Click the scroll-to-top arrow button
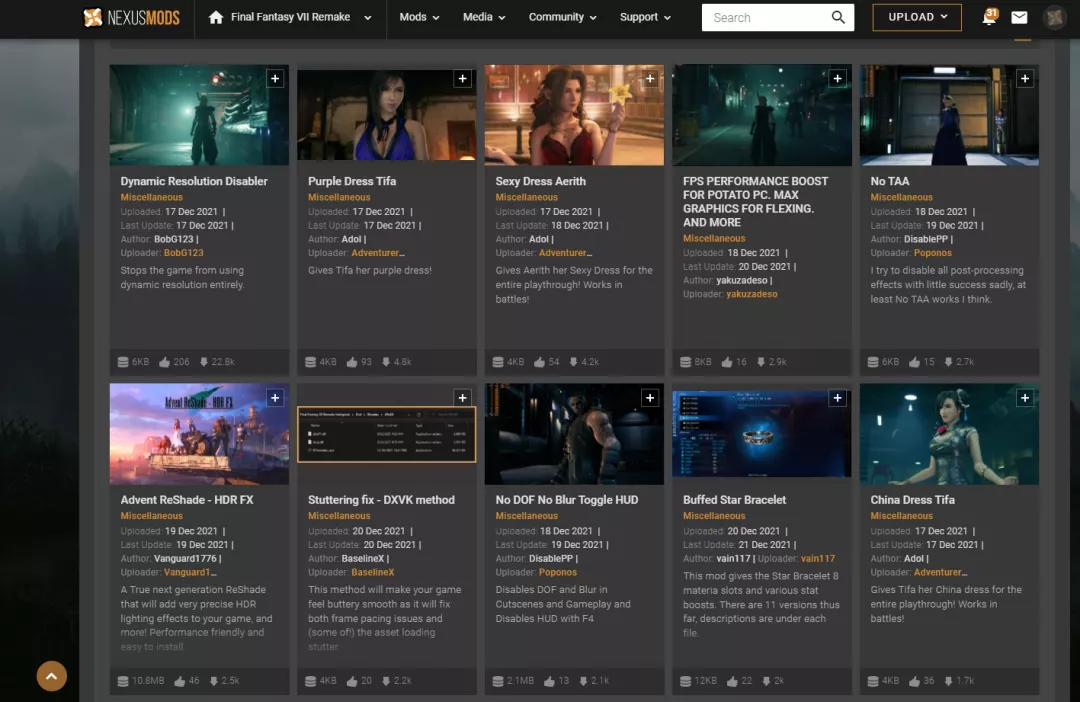This screenshot has width=1080, height=702. pyautogui.click(x=52, y=676)
